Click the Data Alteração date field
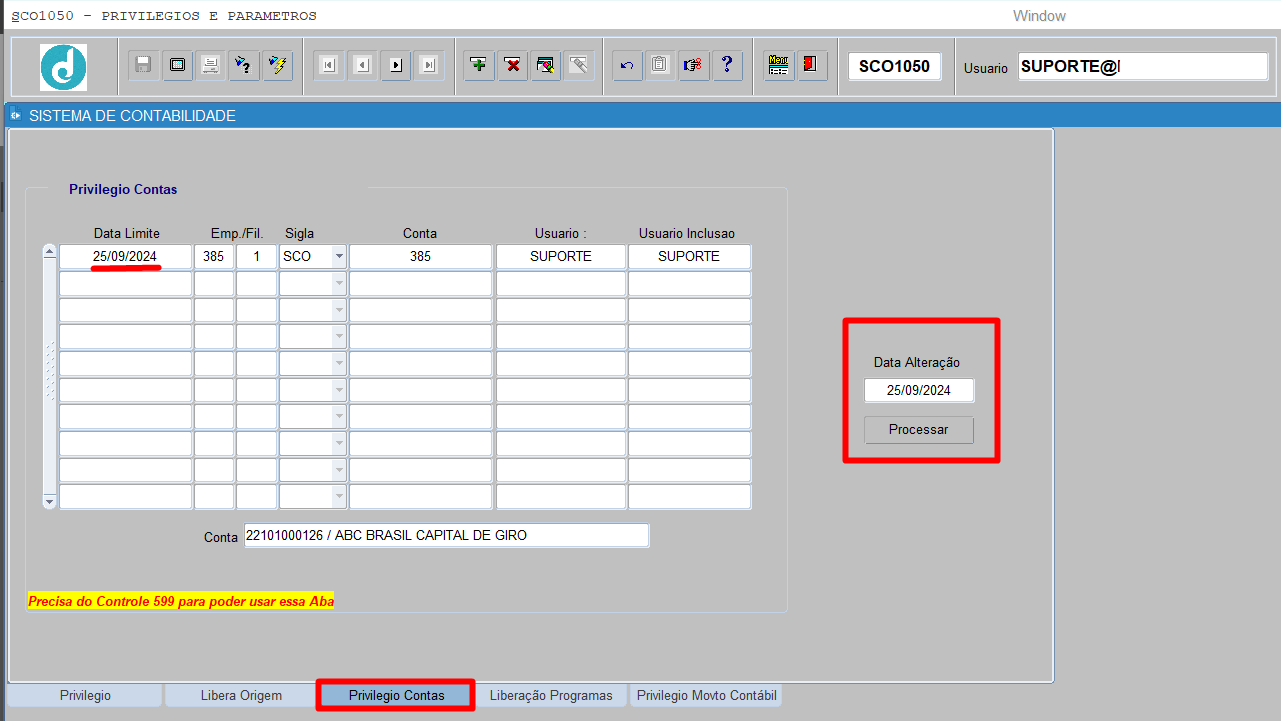The height and width of the screenshot is (721, 1281). (x=919, y=391)
